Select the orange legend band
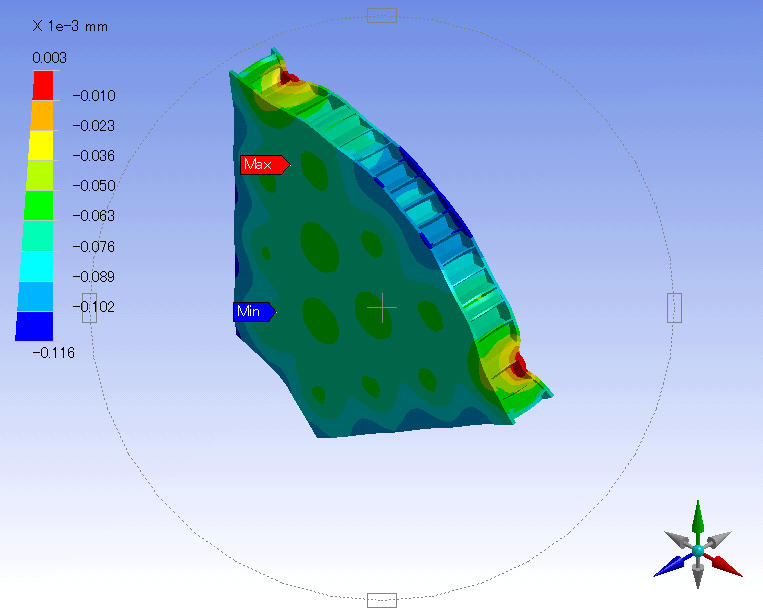 click(x=42, y=115)
